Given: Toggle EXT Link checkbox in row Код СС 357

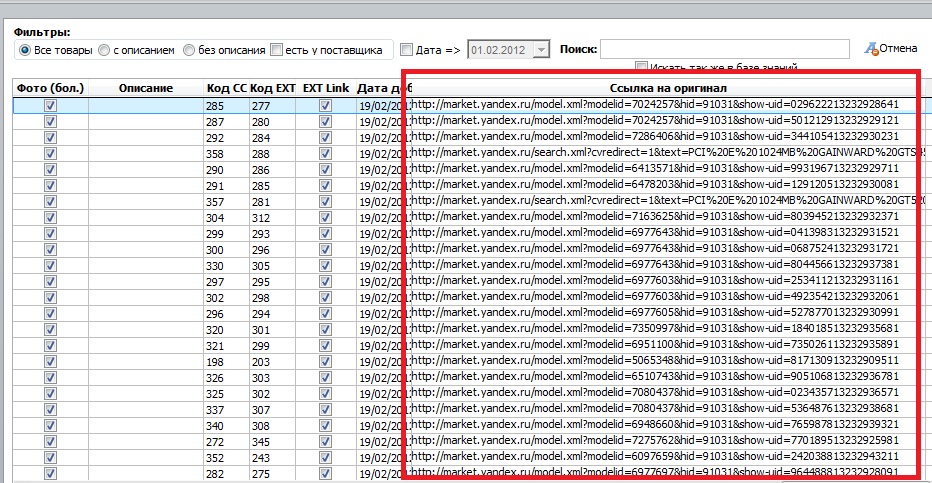Looking at the screenshot, I should [x=325, y=202].
